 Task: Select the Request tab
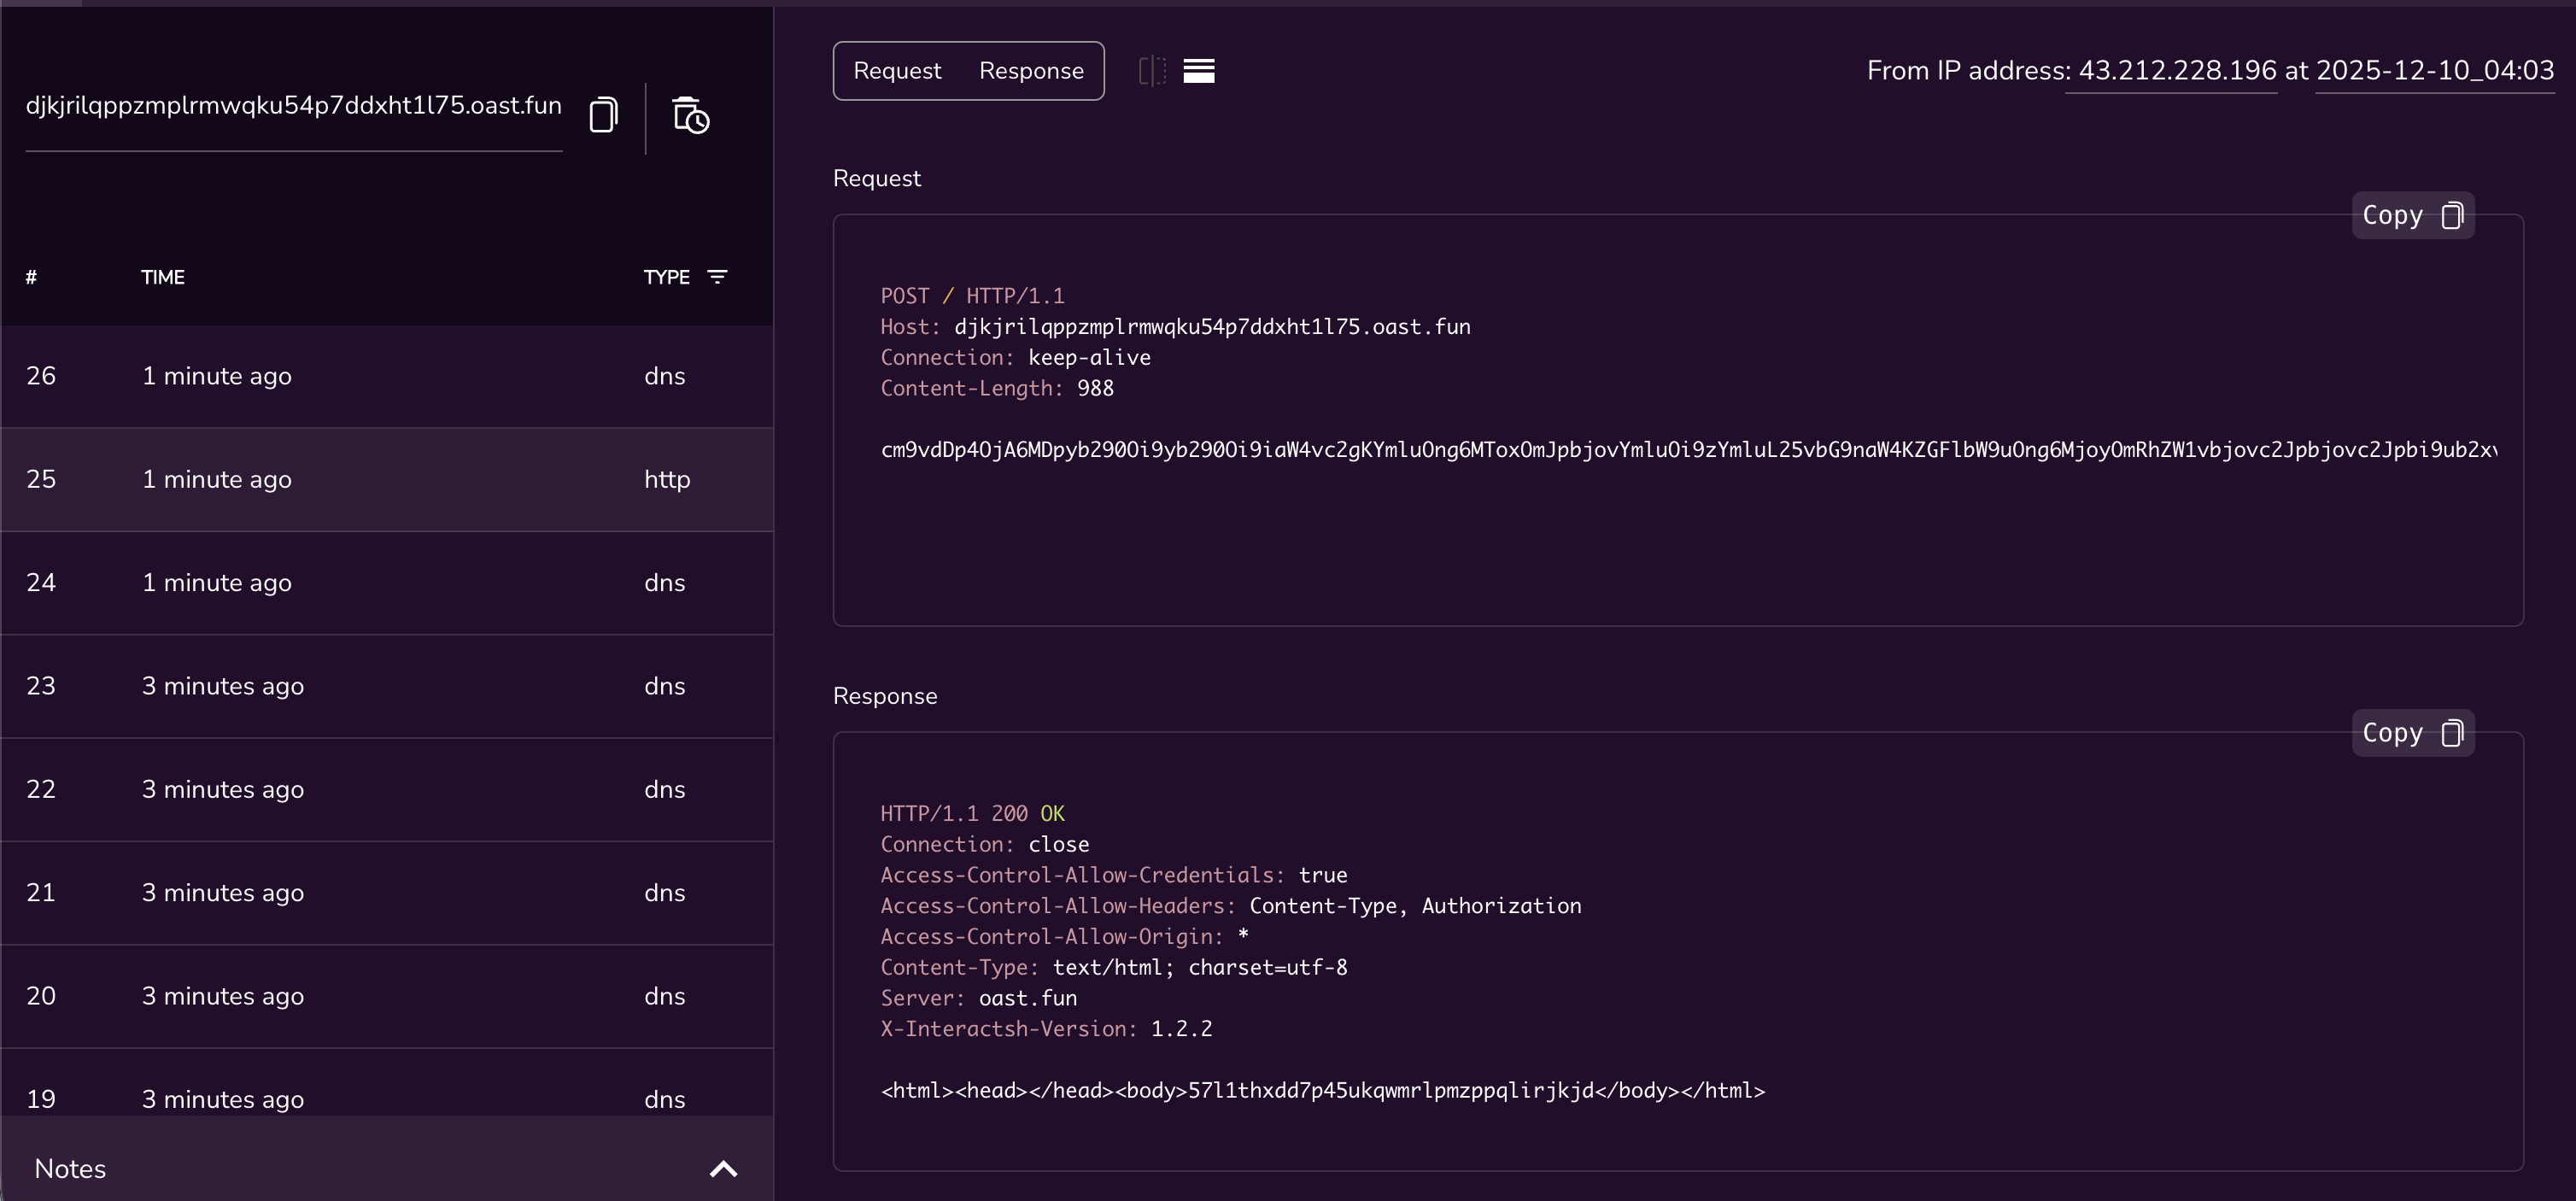click(897, 71)
